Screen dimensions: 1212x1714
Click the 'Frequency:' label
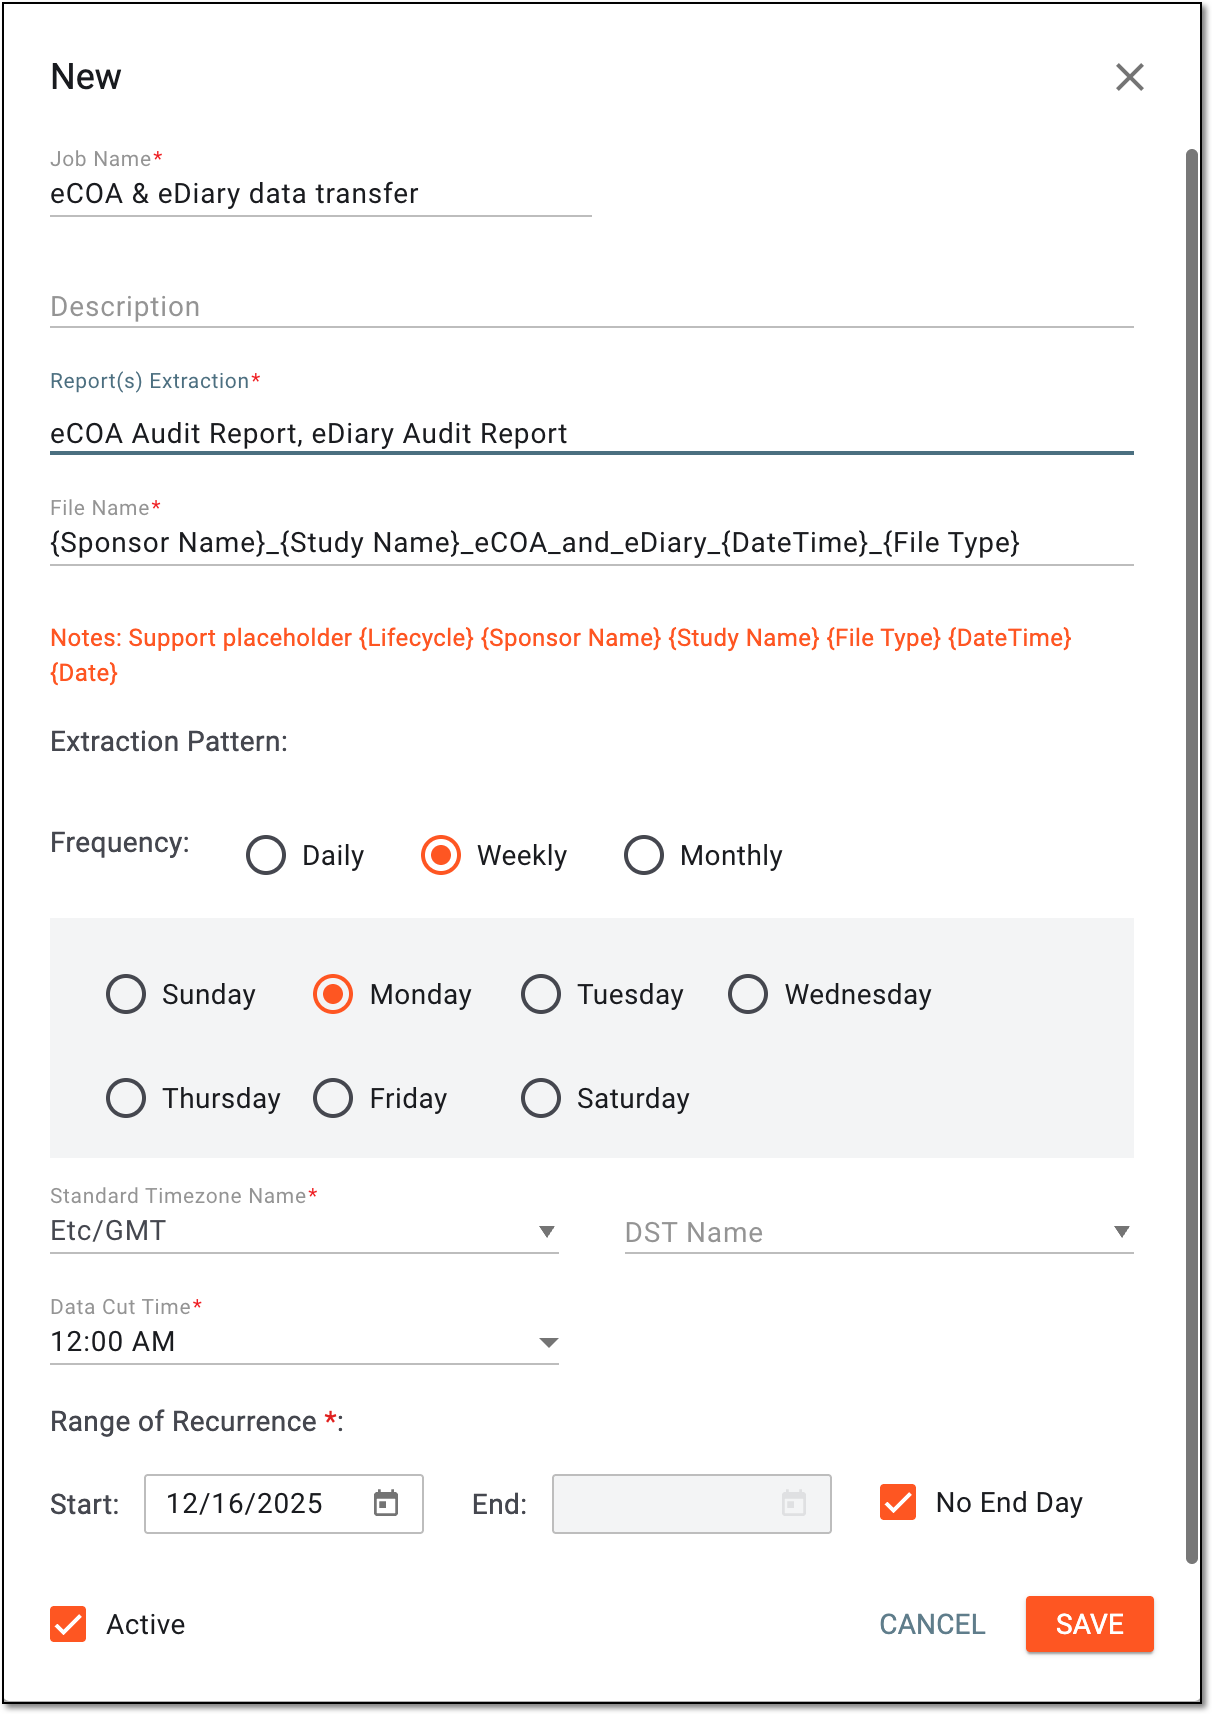coord(120,843)
